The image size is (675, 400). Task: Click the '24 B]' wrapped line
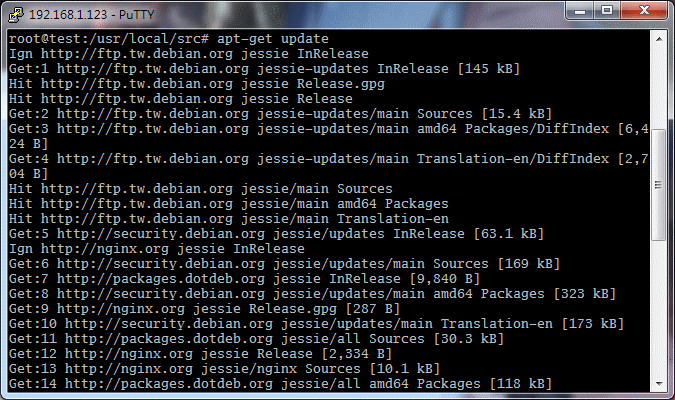coord(28,144)
